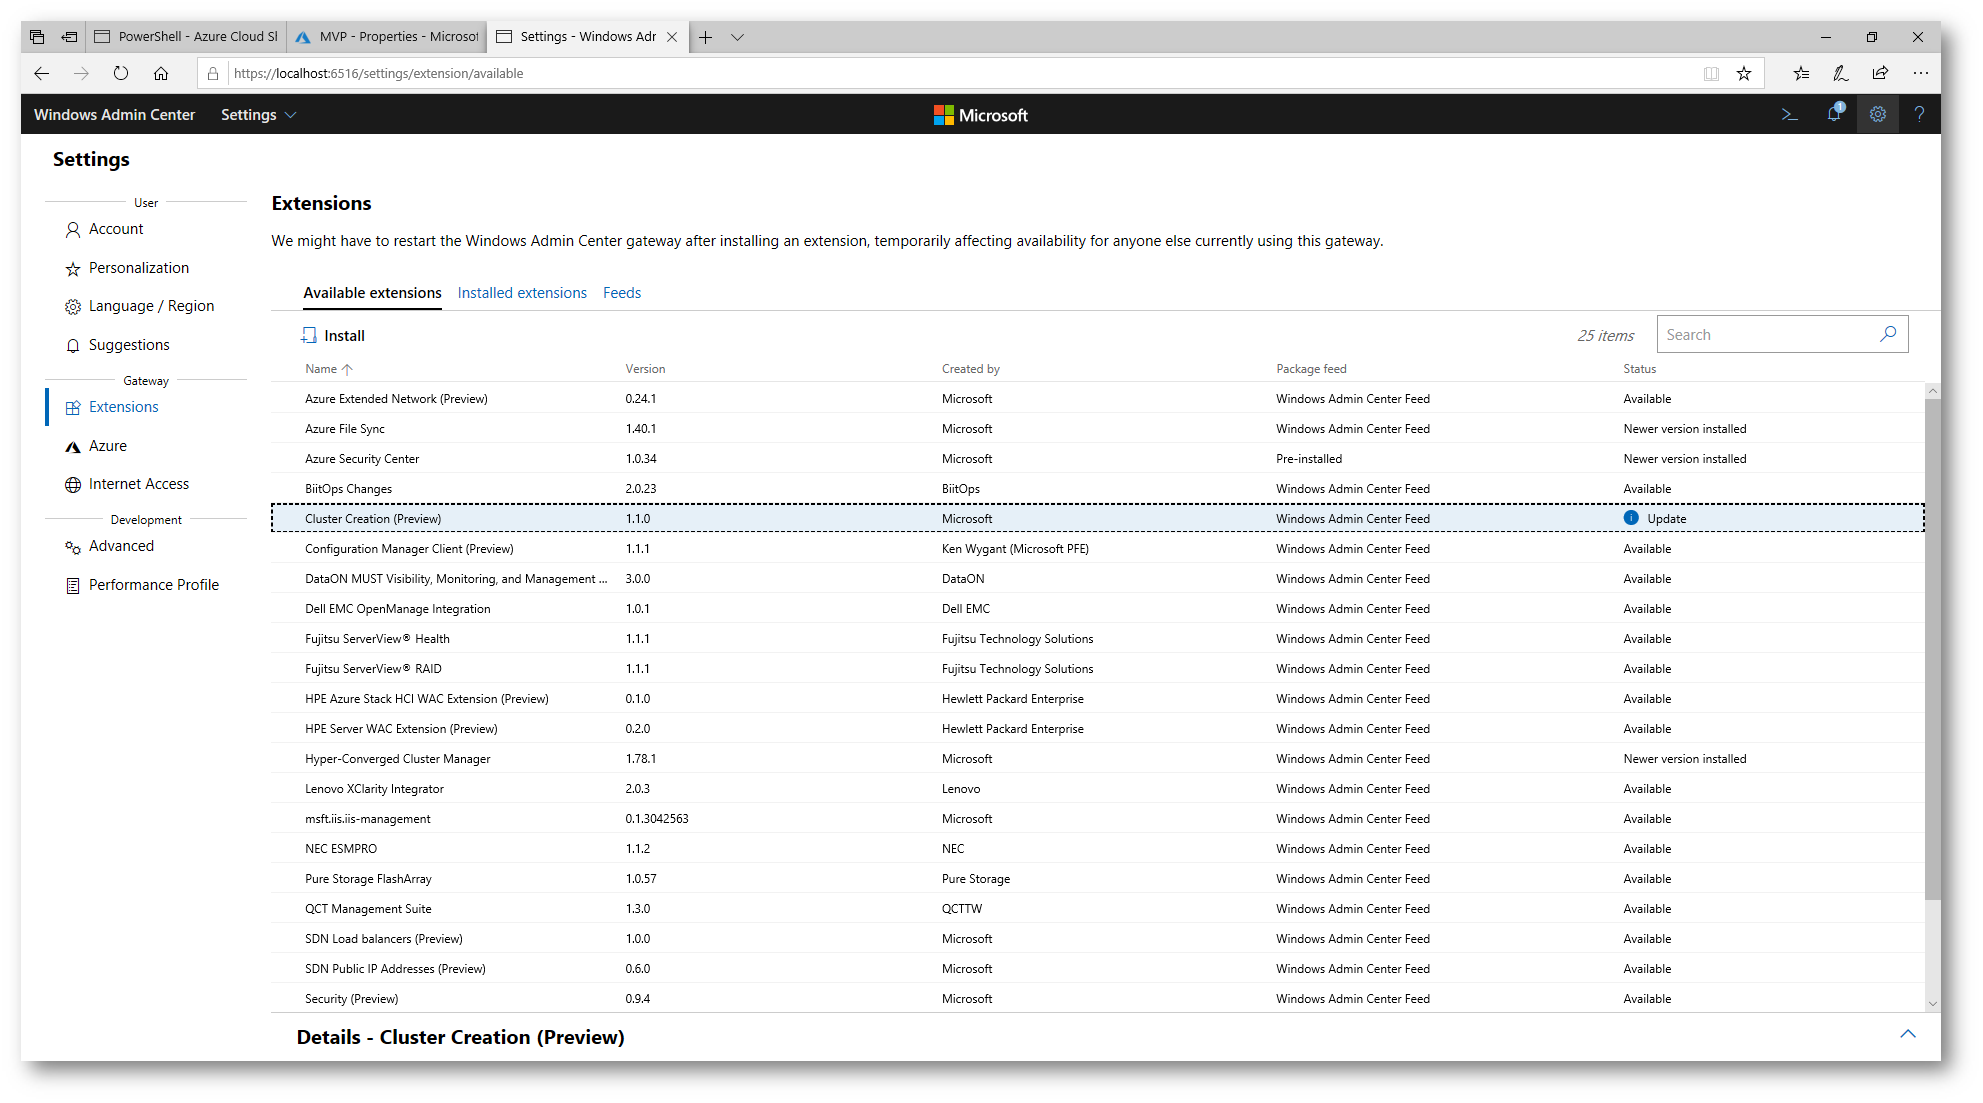
Task: Click the browser home icon
Action: 161,73
